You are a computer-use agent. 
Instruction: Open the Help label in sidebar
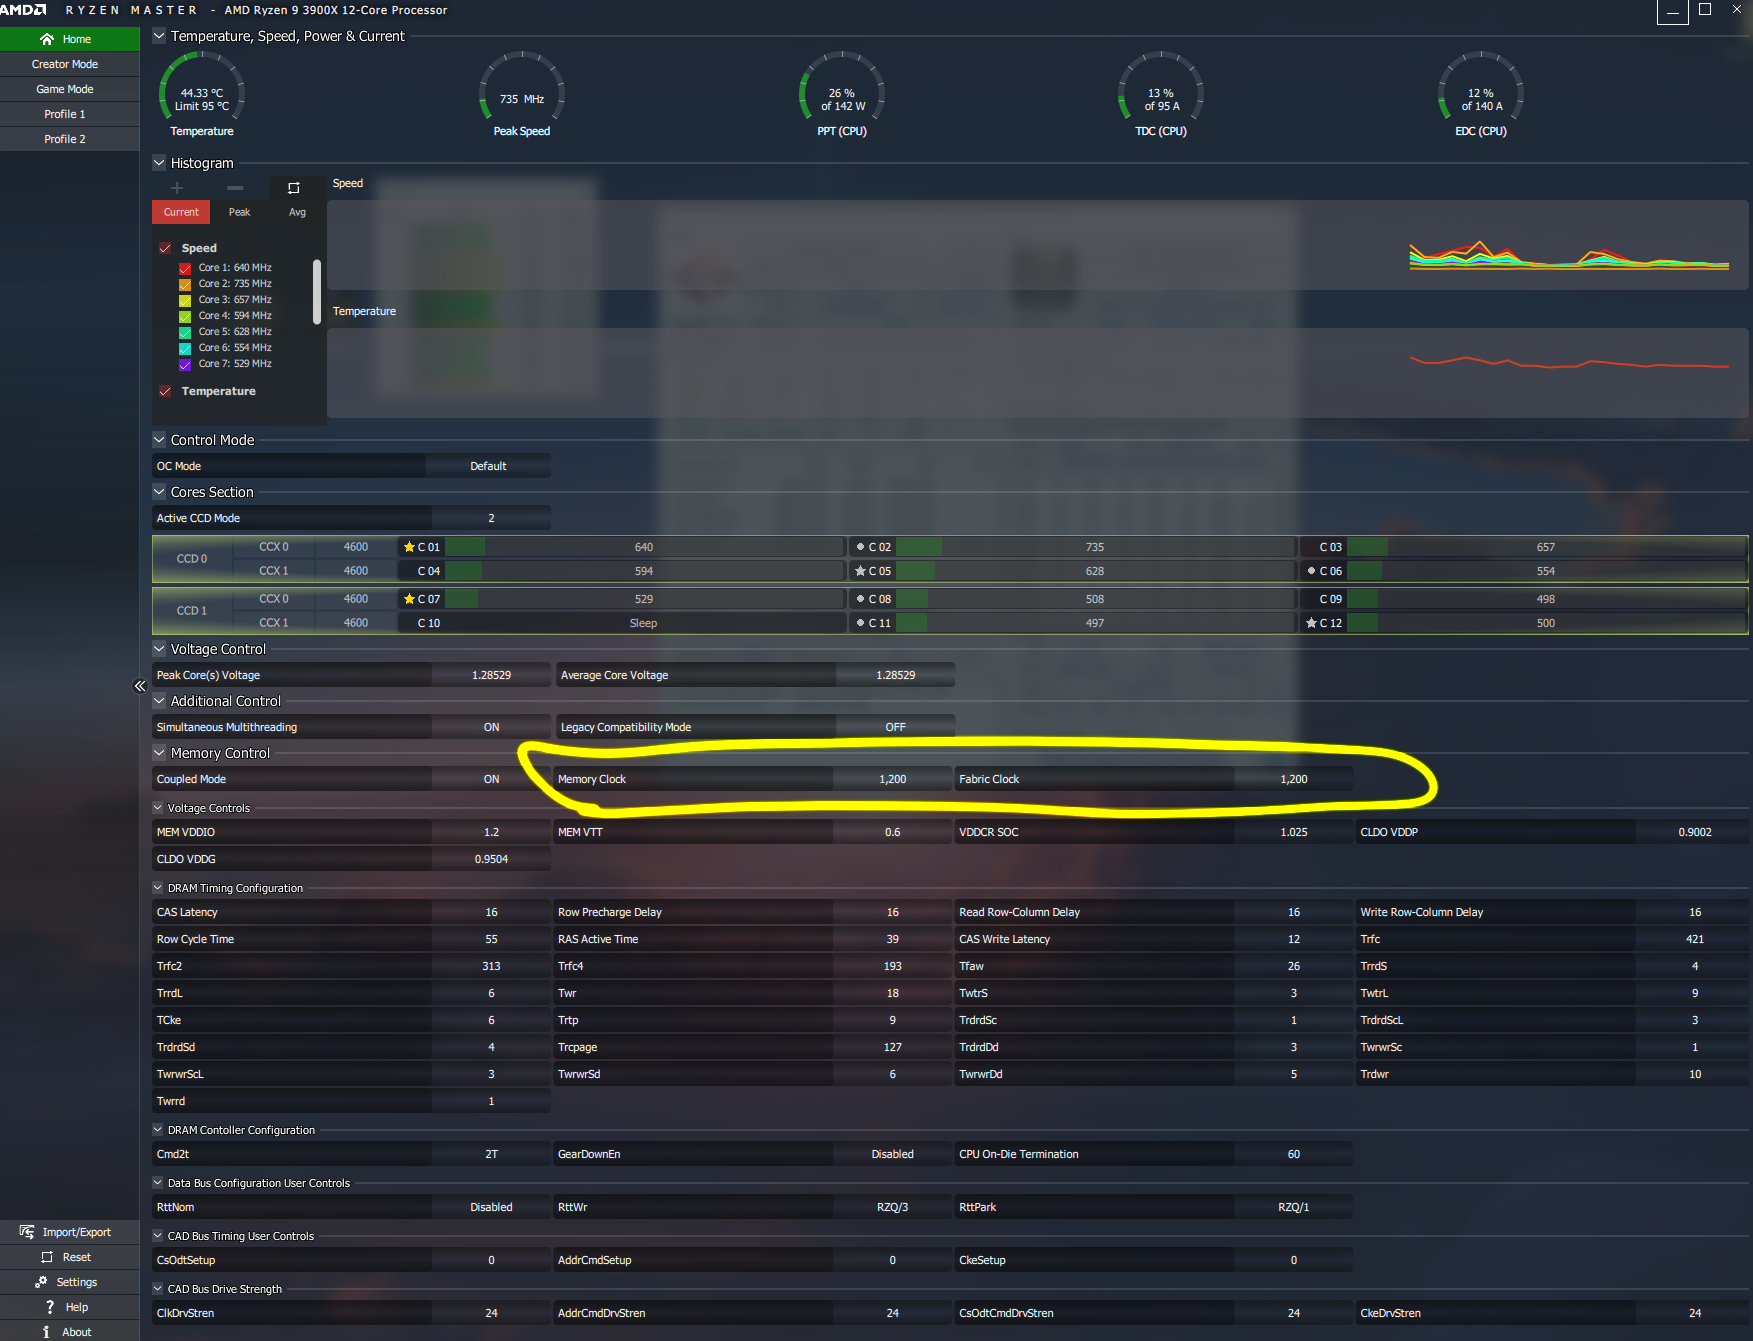pyautogui.click(x=77, y=1307)
